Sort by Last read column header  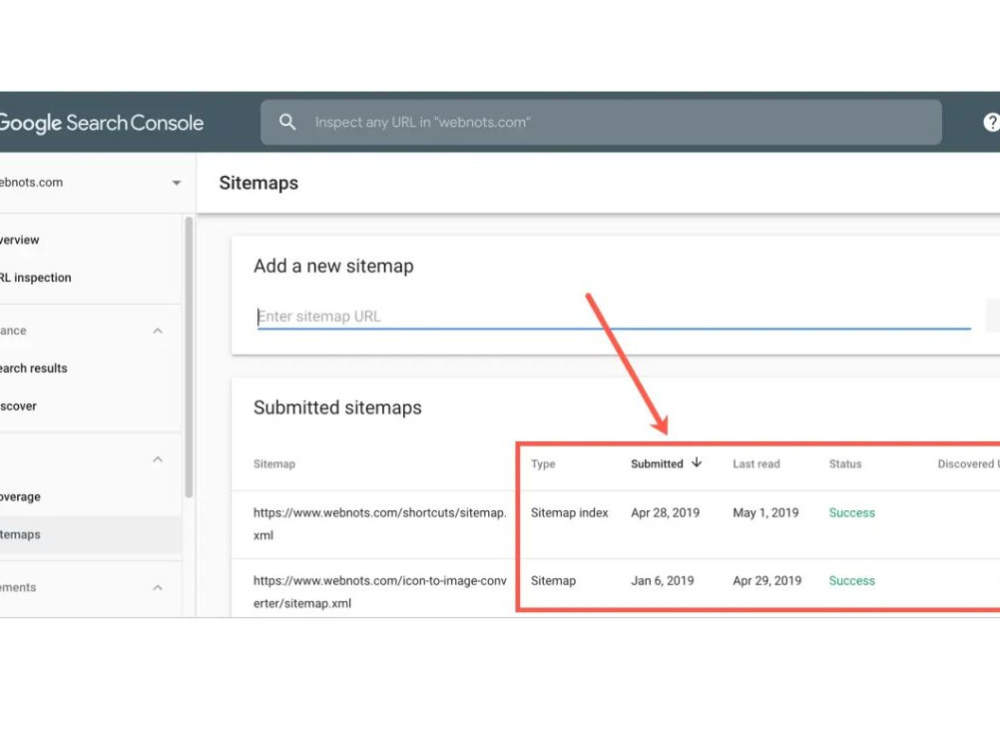pyautogui.click(x=756, y=464)
